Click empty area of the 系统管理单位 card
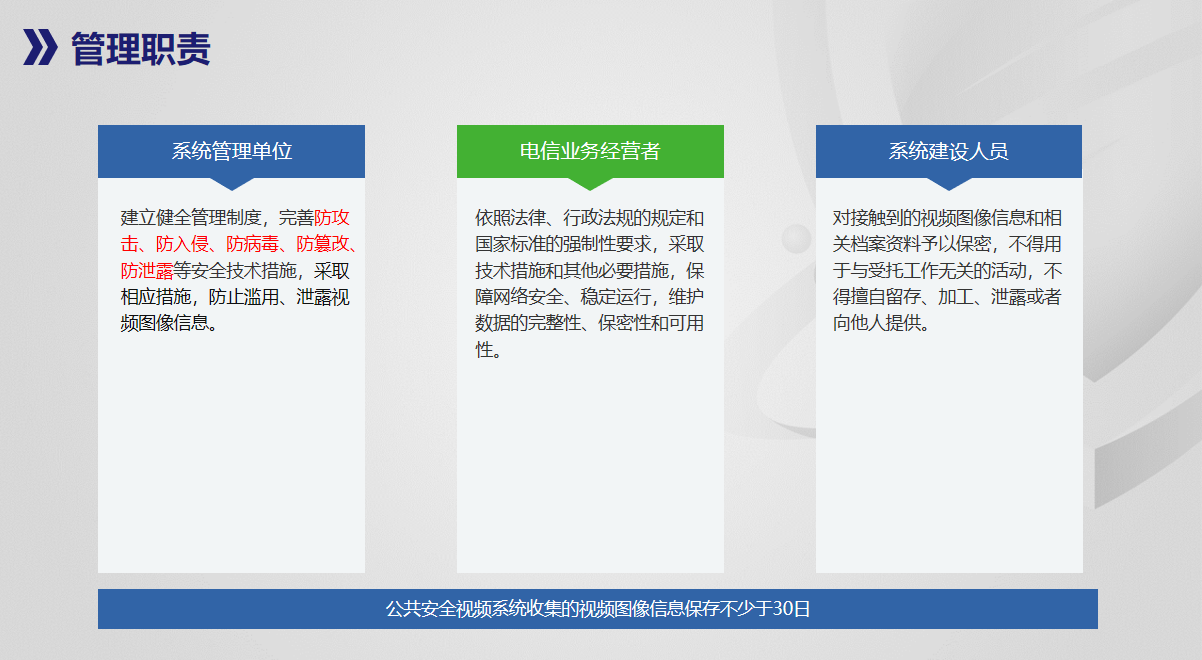Viewport: 1202px width, 660px height. click(x=231, y=460)
